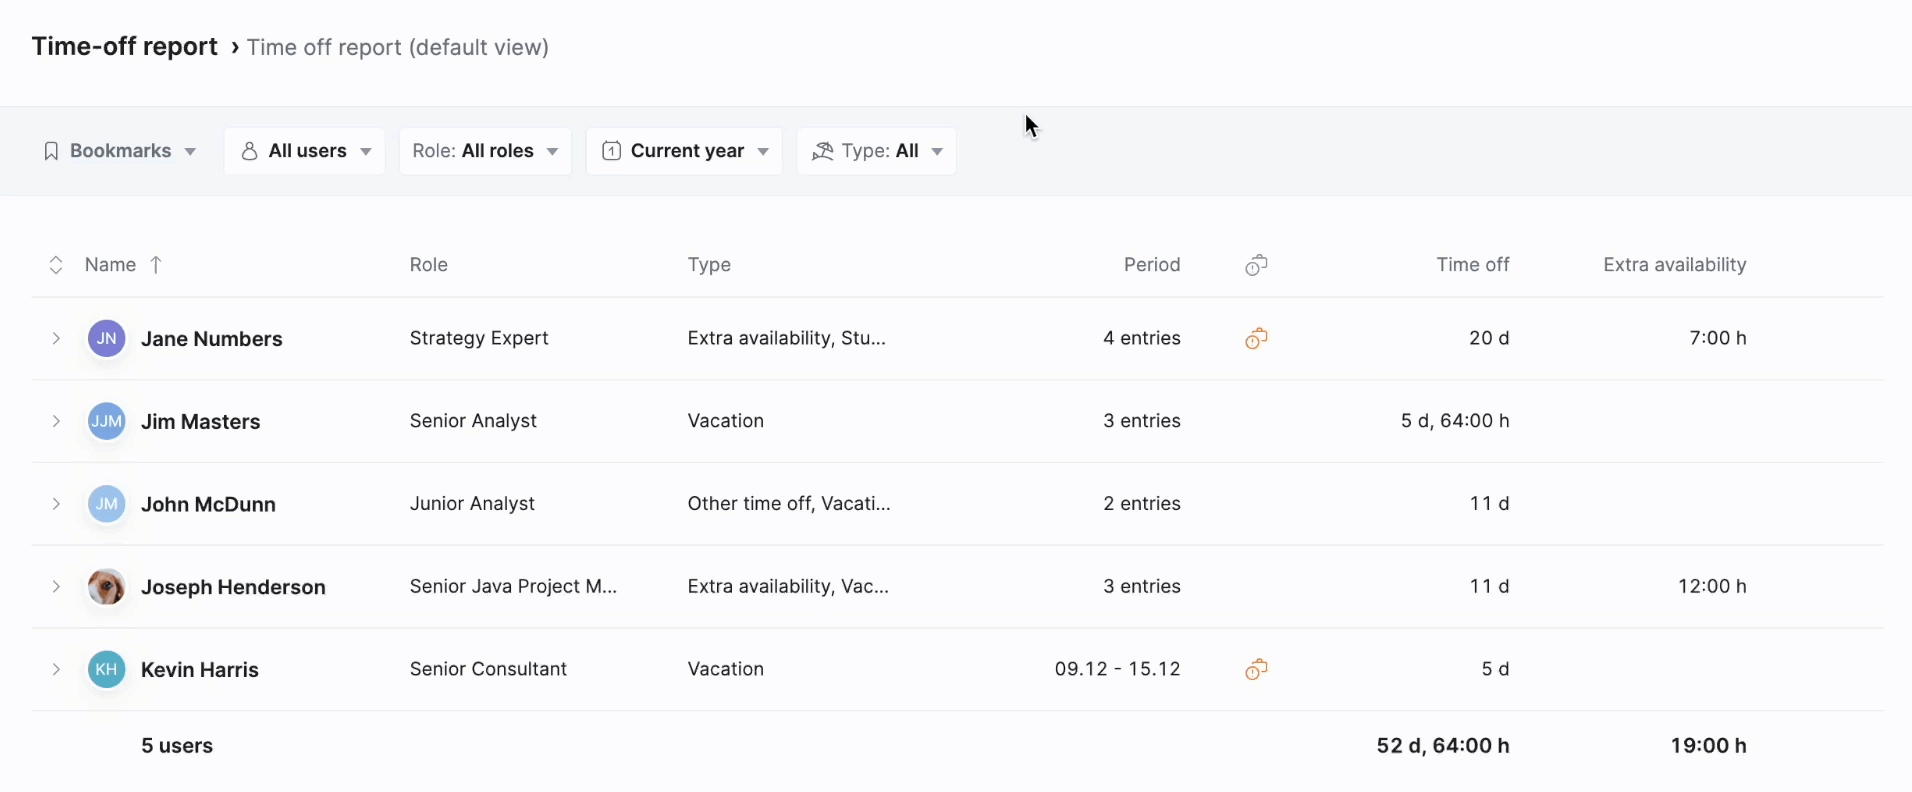The image size is (1912, 792).
Task: Sort by the Extra availability column header
Action: click(x=1675, y=265)
